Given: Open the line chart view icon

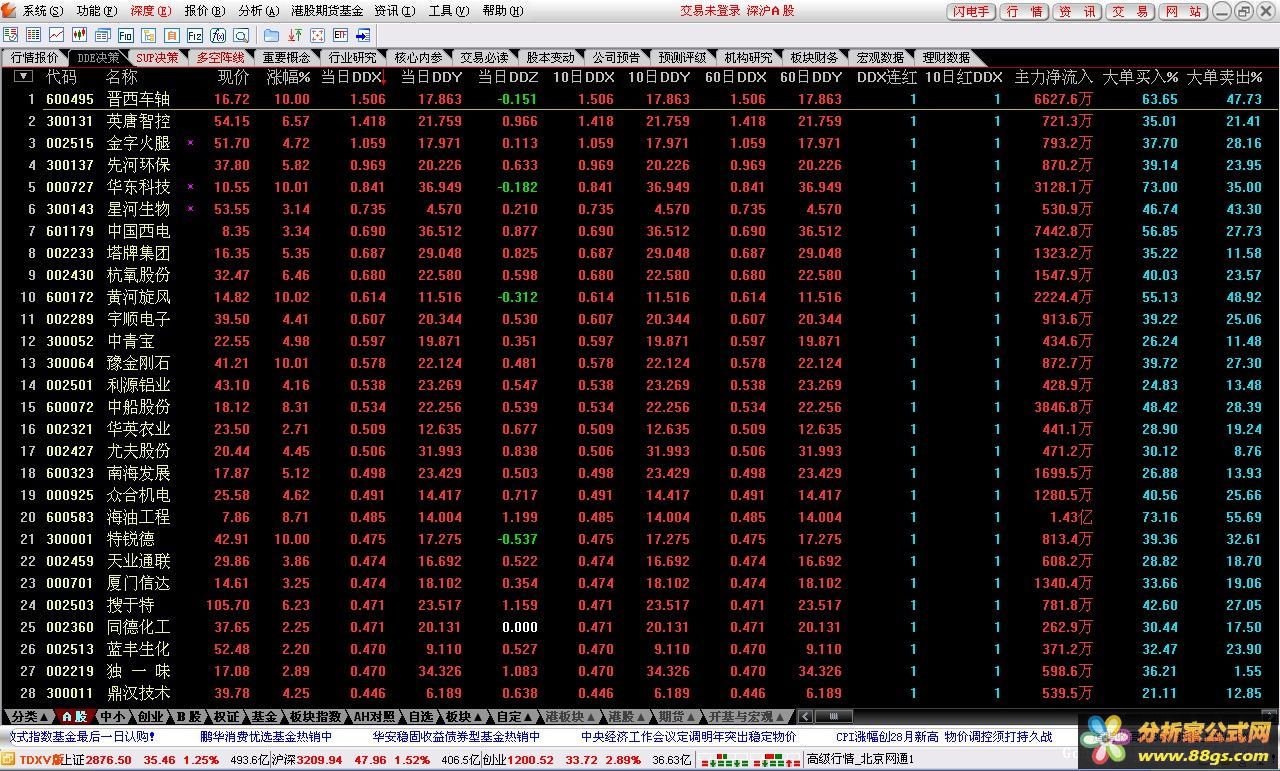Looking at the screenshot, I should click(x=56, y=35).
